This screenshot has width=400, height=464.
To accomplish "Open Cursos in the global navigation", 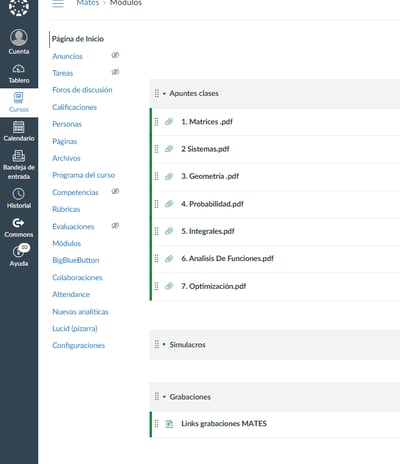I will 19,102.
